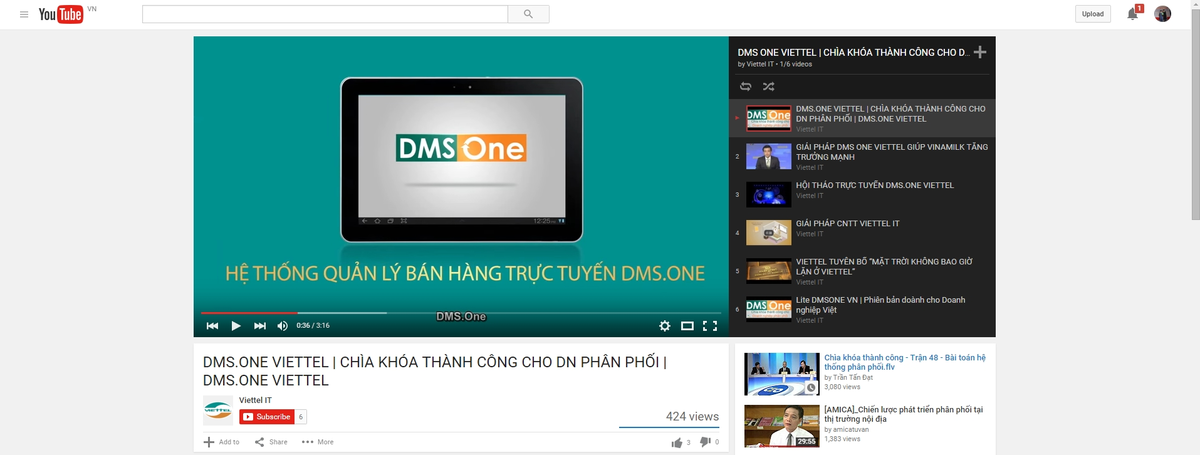
Task: Open Viettel IT channel name below video title
Action: pos(254,400)
